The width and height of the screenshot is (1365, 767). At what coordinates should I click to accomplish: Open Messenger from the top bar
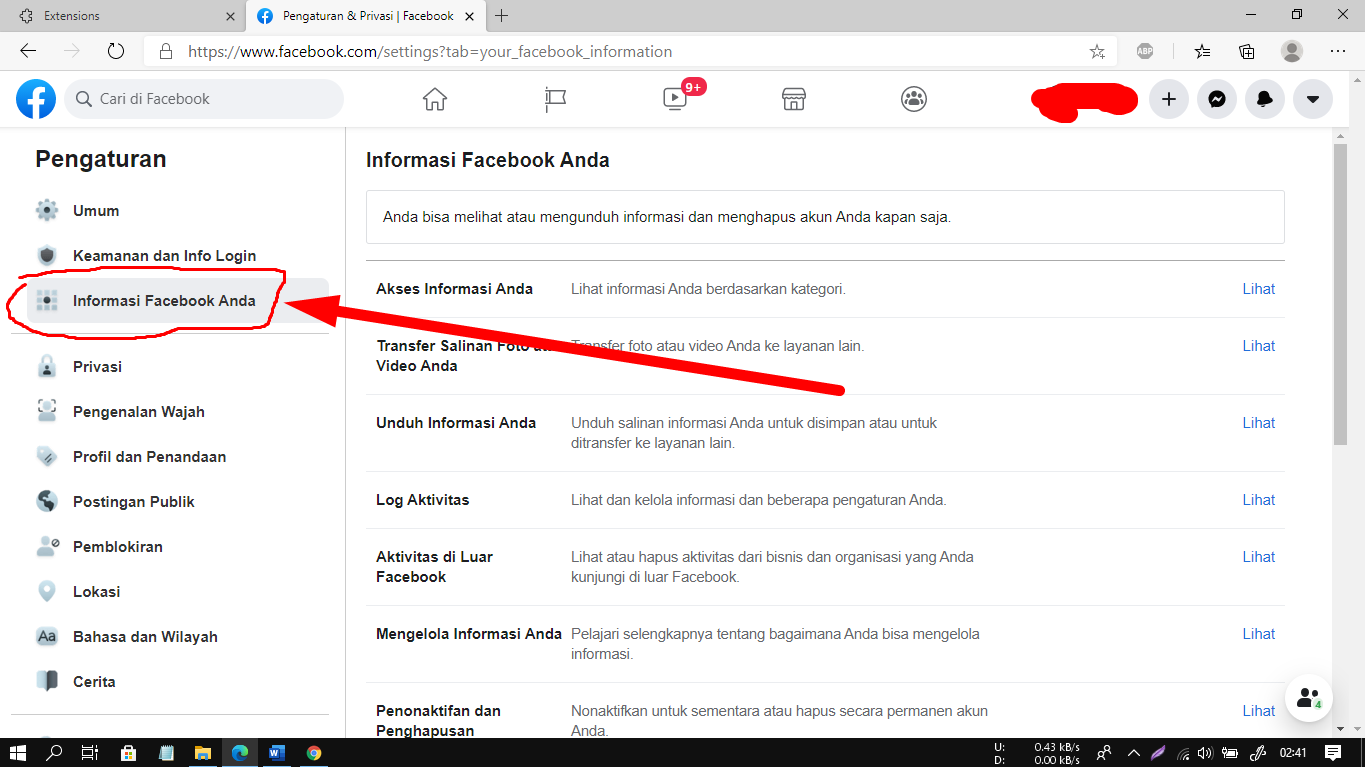(1216, 99)
